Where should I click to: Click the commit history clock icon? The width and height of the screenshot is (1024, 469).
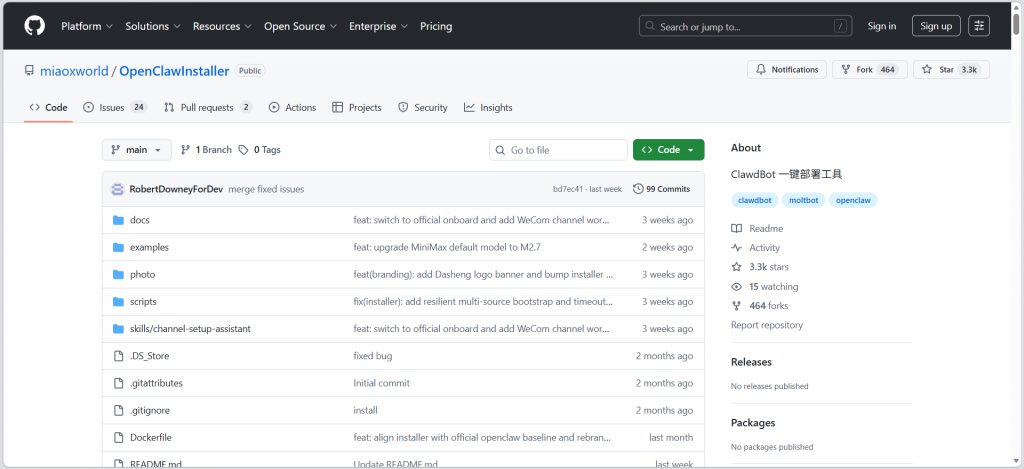[638, 189]
